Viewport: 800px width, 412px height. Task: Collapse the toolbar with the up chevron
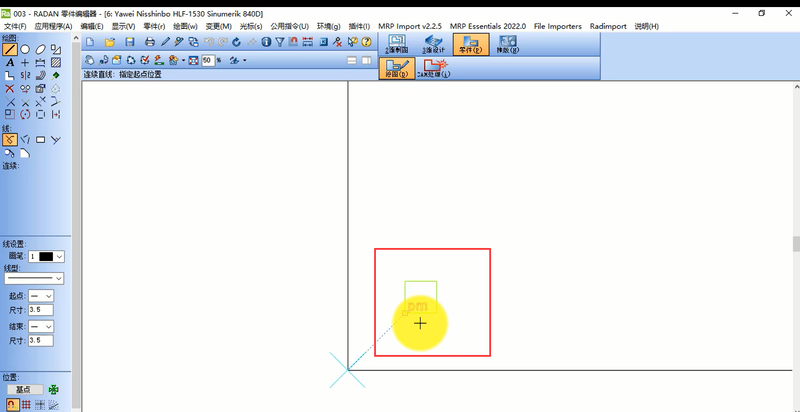pyautogui.click(x=76, y=38)
